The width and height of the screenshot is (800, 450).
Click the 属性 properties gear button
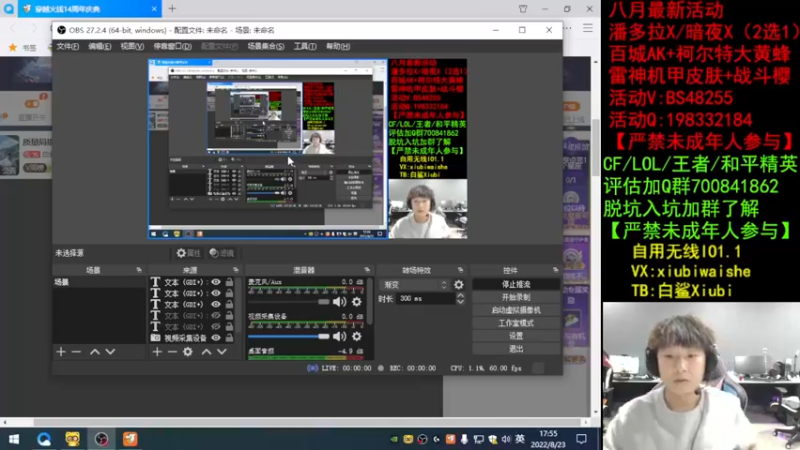click(188, 253)
